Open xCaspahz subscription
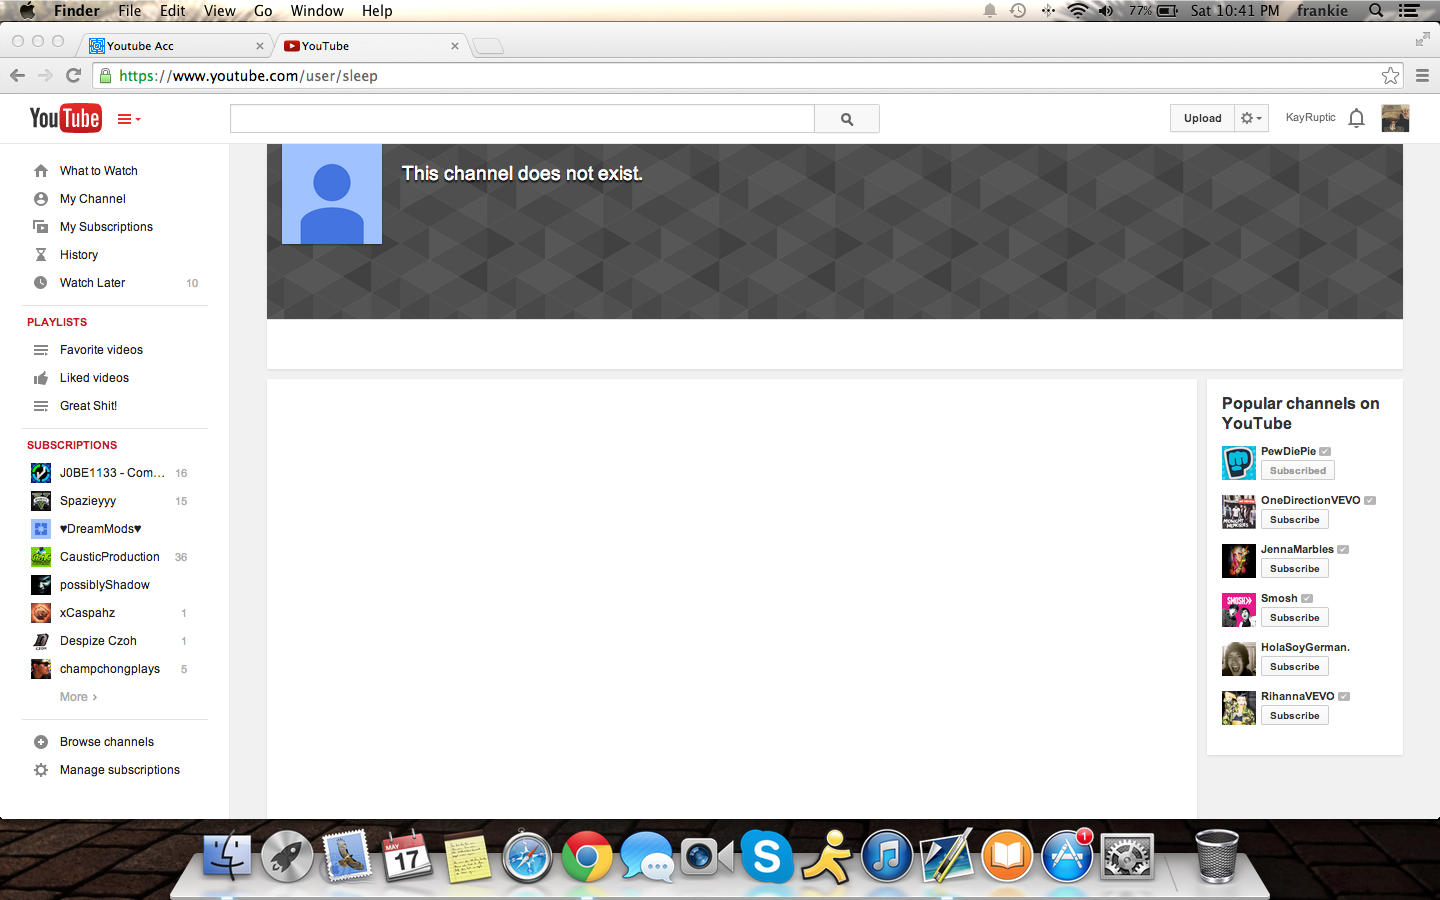 pos(87,613)
